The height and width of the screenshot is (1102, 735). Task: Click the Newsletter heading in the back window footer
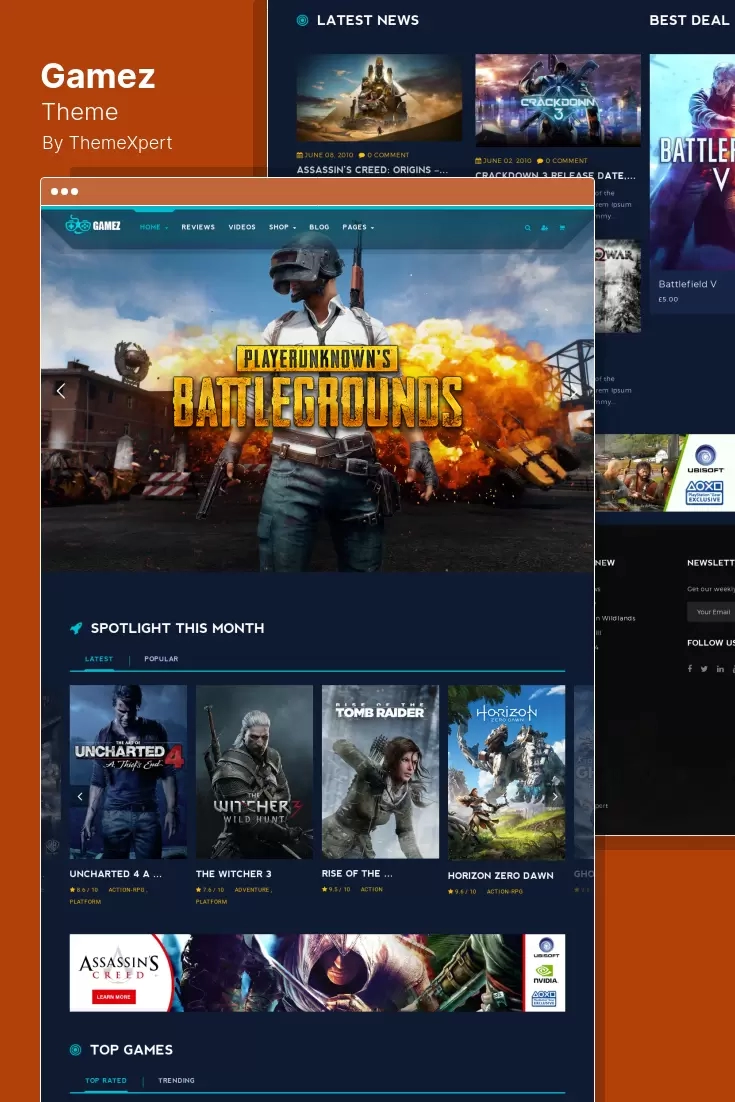(x=711, y=563)
